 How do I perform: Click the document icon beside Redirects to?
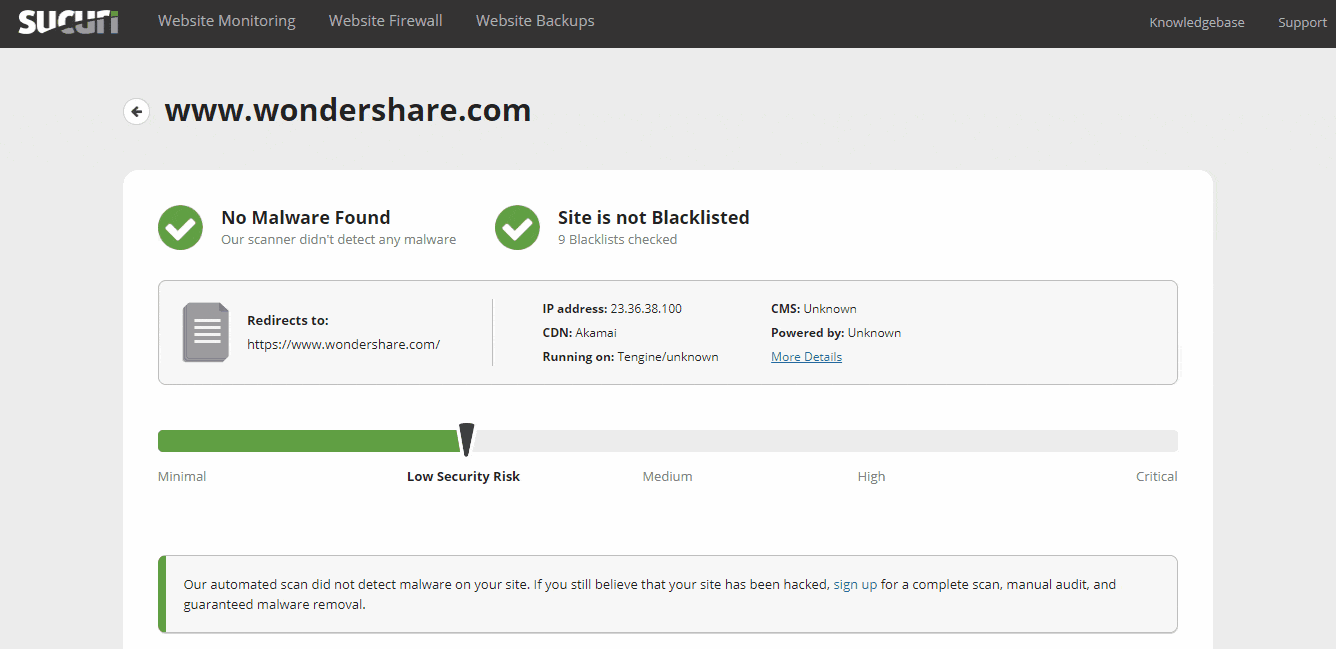click(x=205, y=332)
